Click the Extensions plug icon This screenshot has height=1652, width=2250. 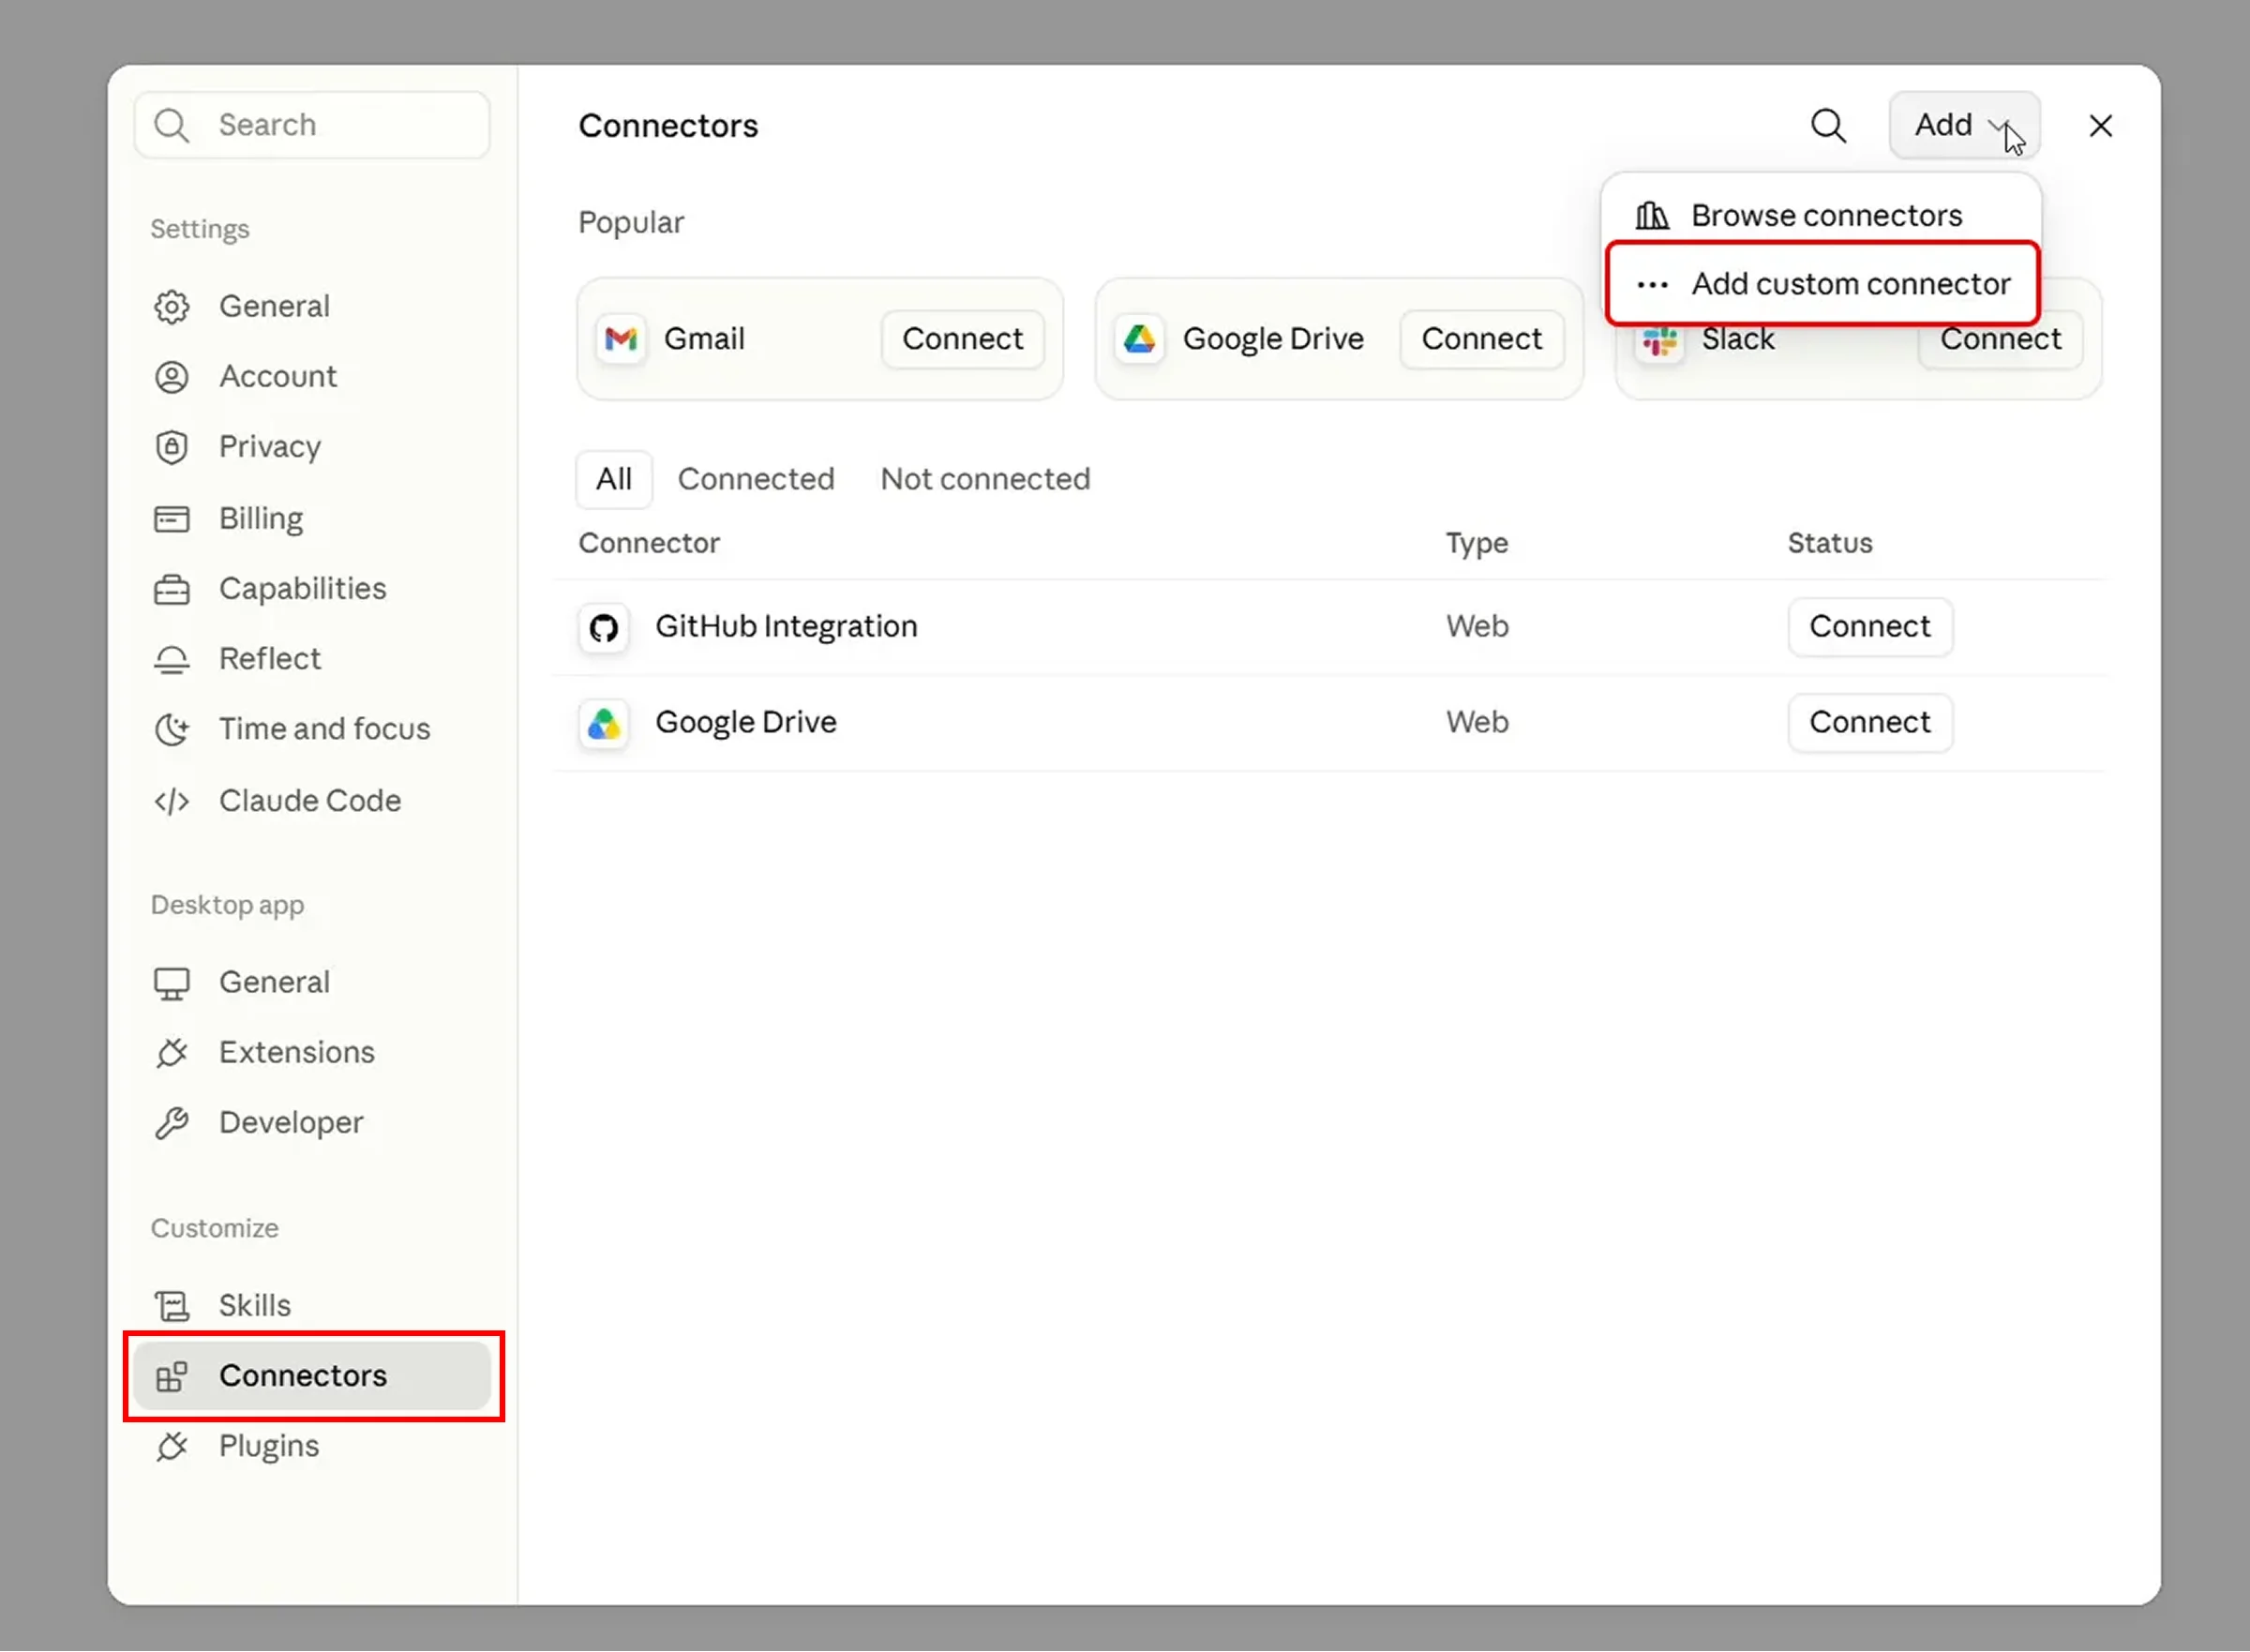[x=171, y=1053]
